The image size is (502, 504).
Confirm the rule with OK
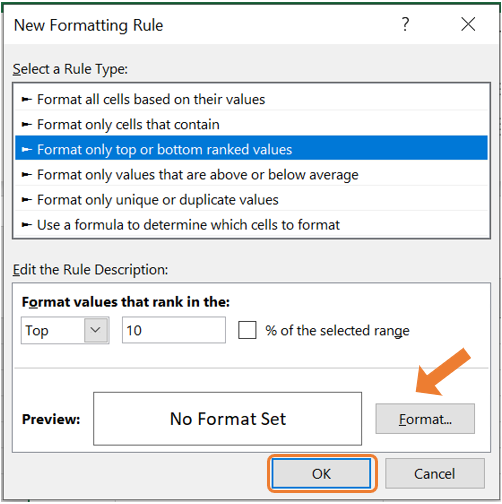321,474
